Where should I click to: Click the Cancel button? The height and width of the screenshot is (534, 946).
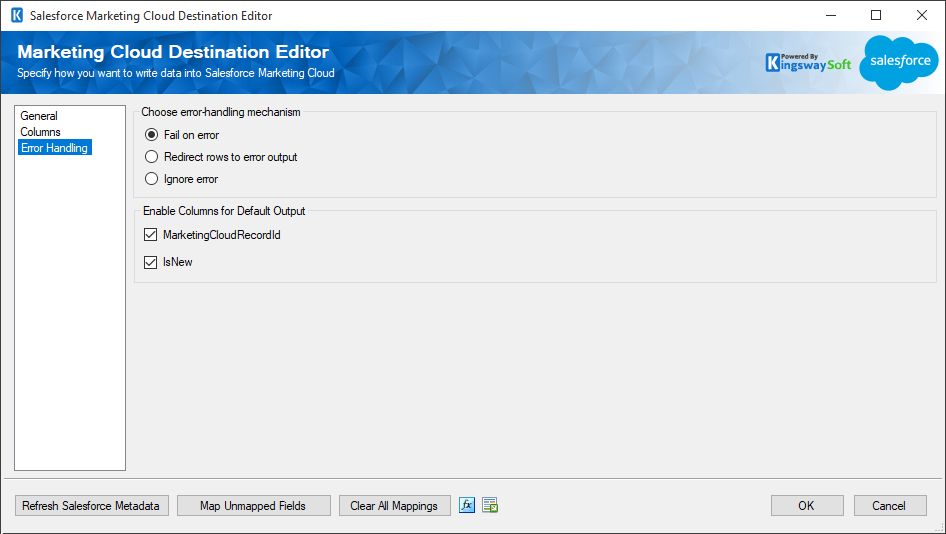[890, 506]
